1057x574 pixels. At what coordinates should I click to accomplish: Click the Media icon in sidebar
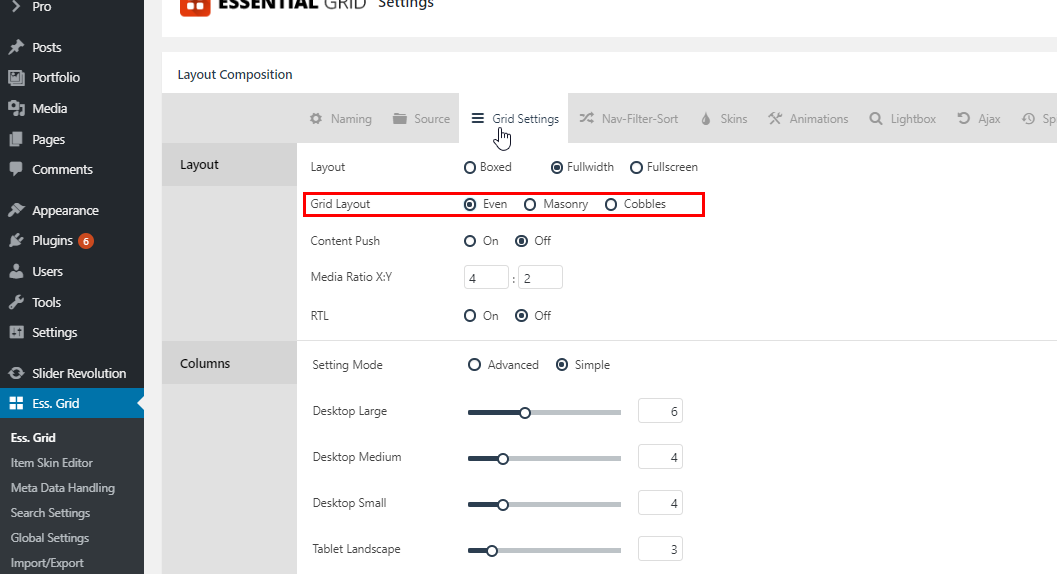tap(16, 108)
